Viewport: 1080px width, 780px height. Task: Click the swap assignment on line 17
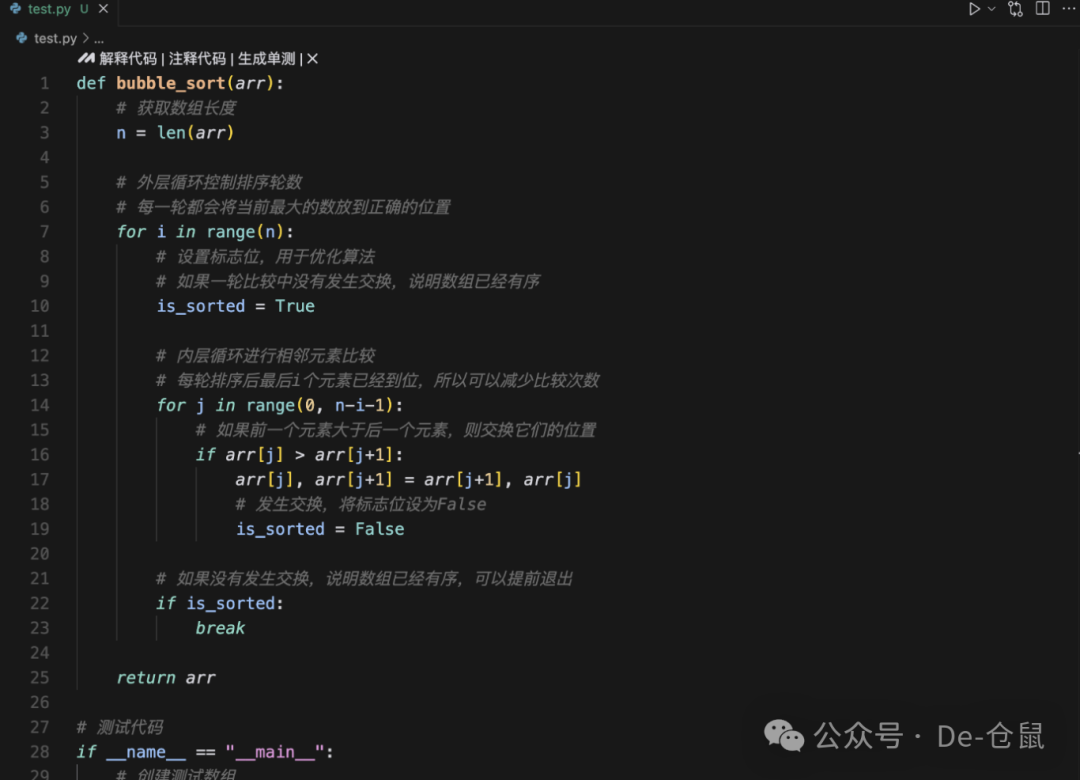point(408,480)
